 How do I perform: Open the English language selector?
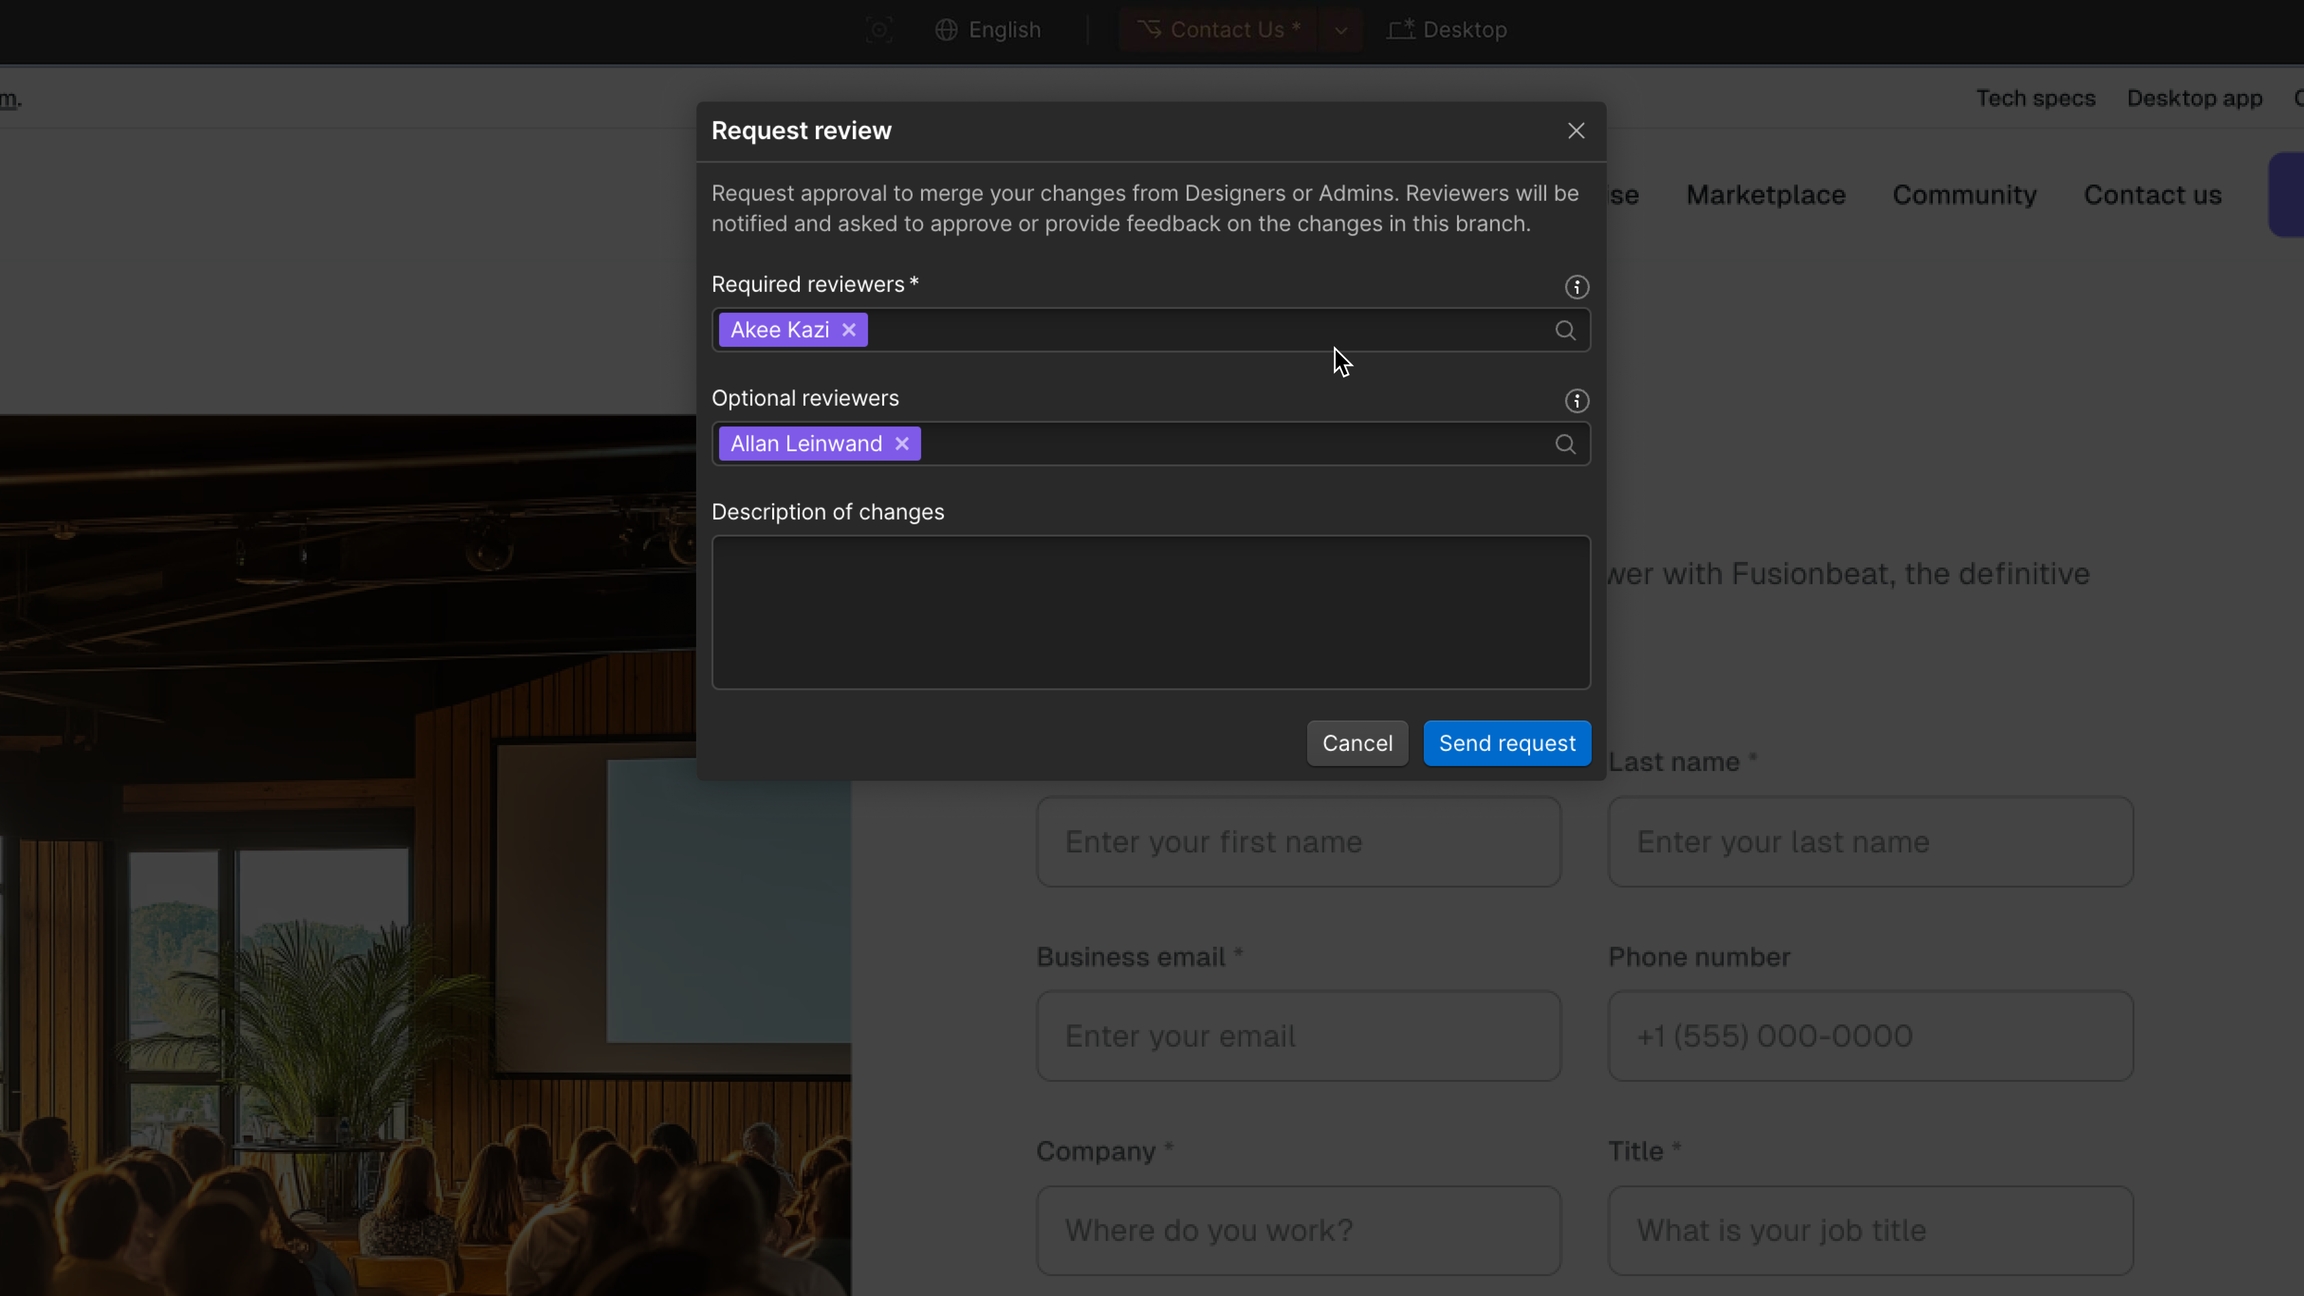pos(988,30)
